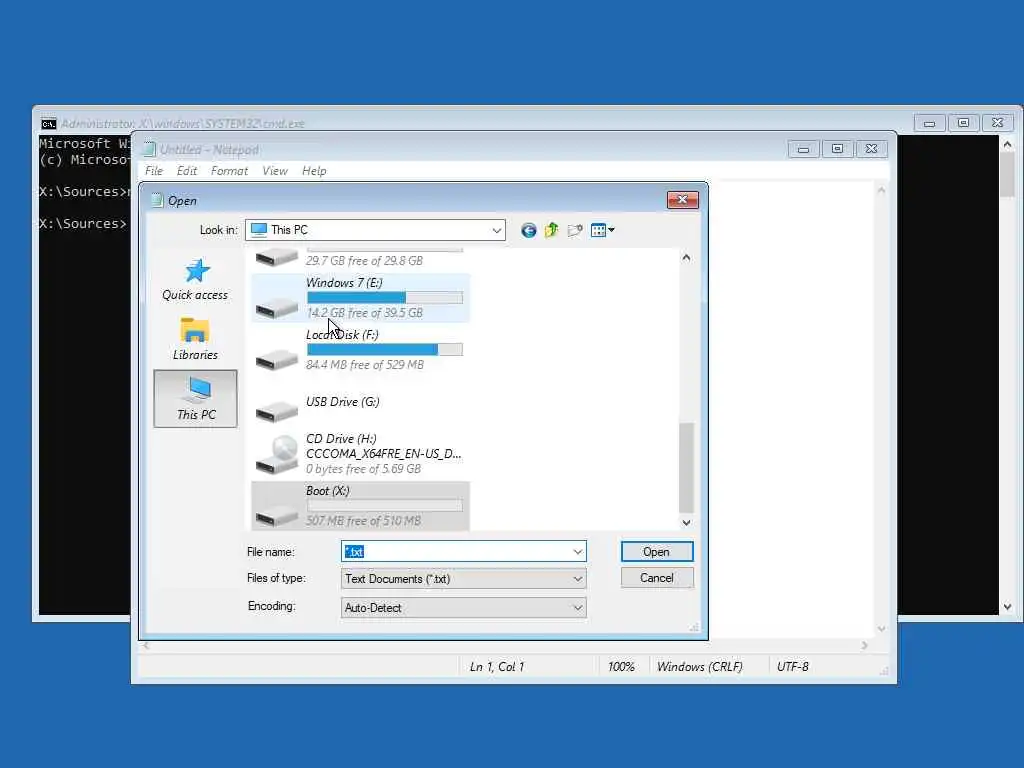
Task: Click the Open dialog title icon
Action: (x=157, y=200)
